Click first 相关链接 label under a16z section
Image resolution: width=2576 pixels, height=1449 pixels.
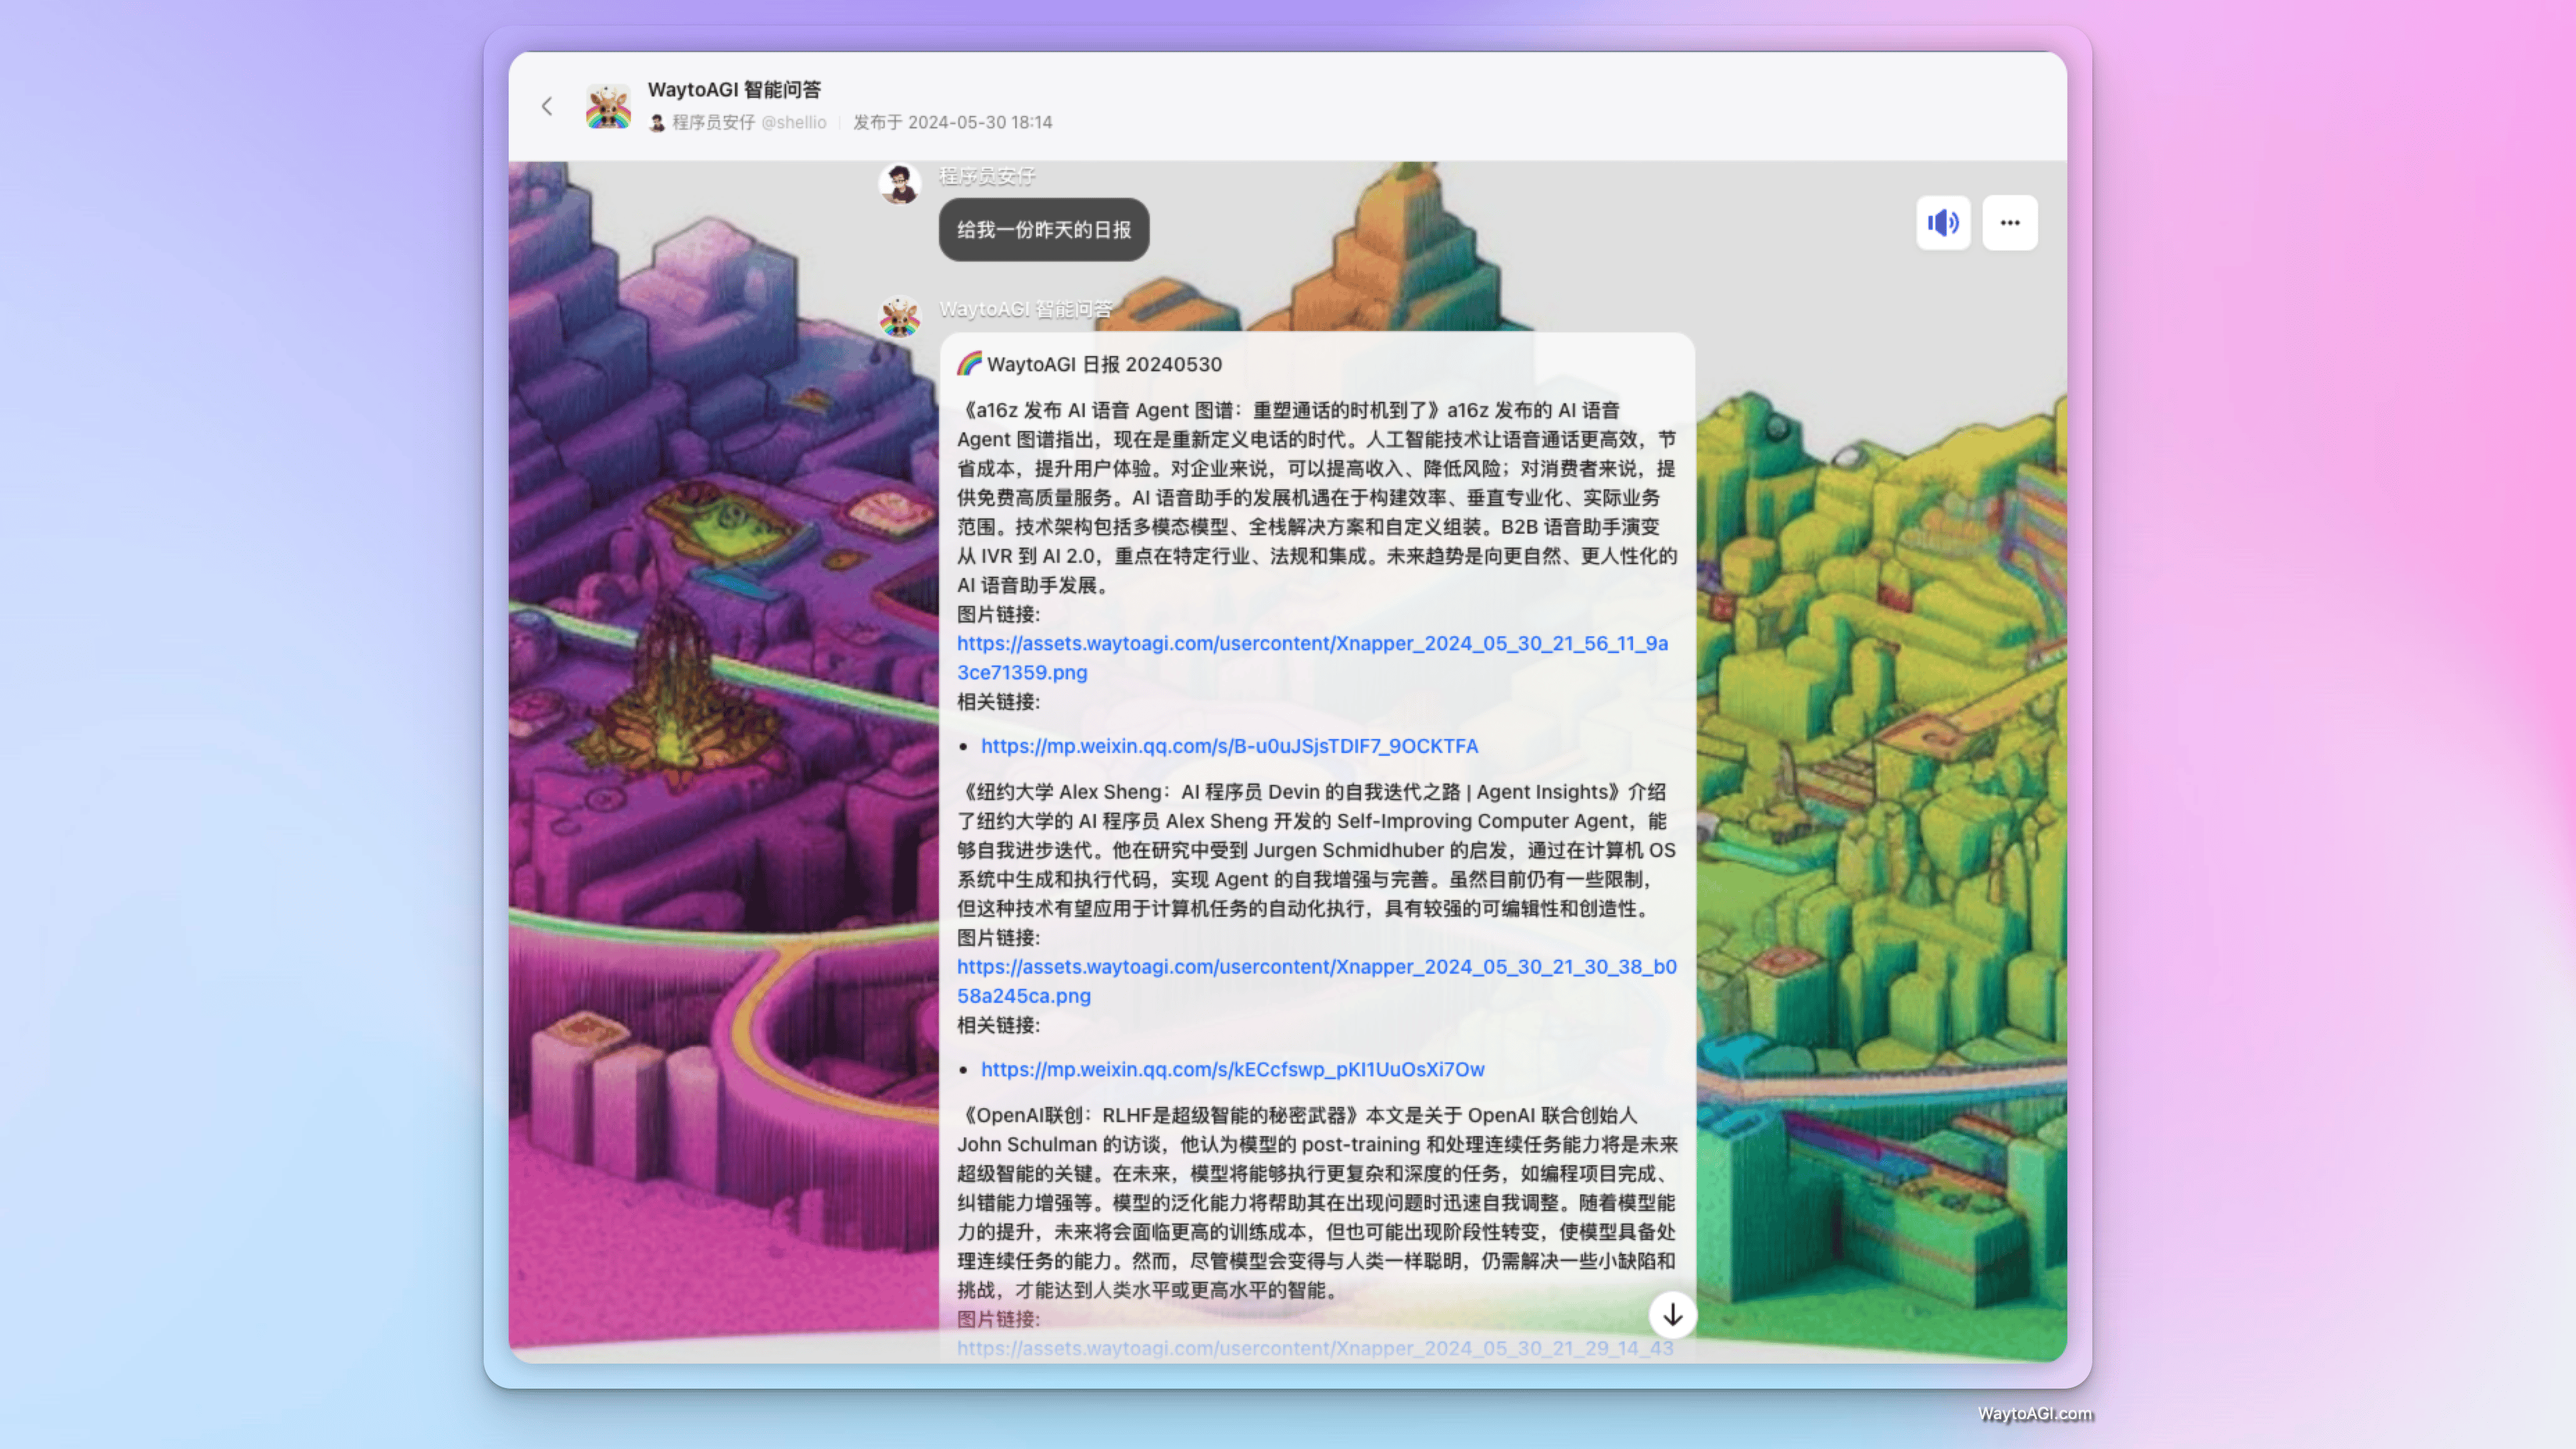pyautogui.click(x=998, y=702)
